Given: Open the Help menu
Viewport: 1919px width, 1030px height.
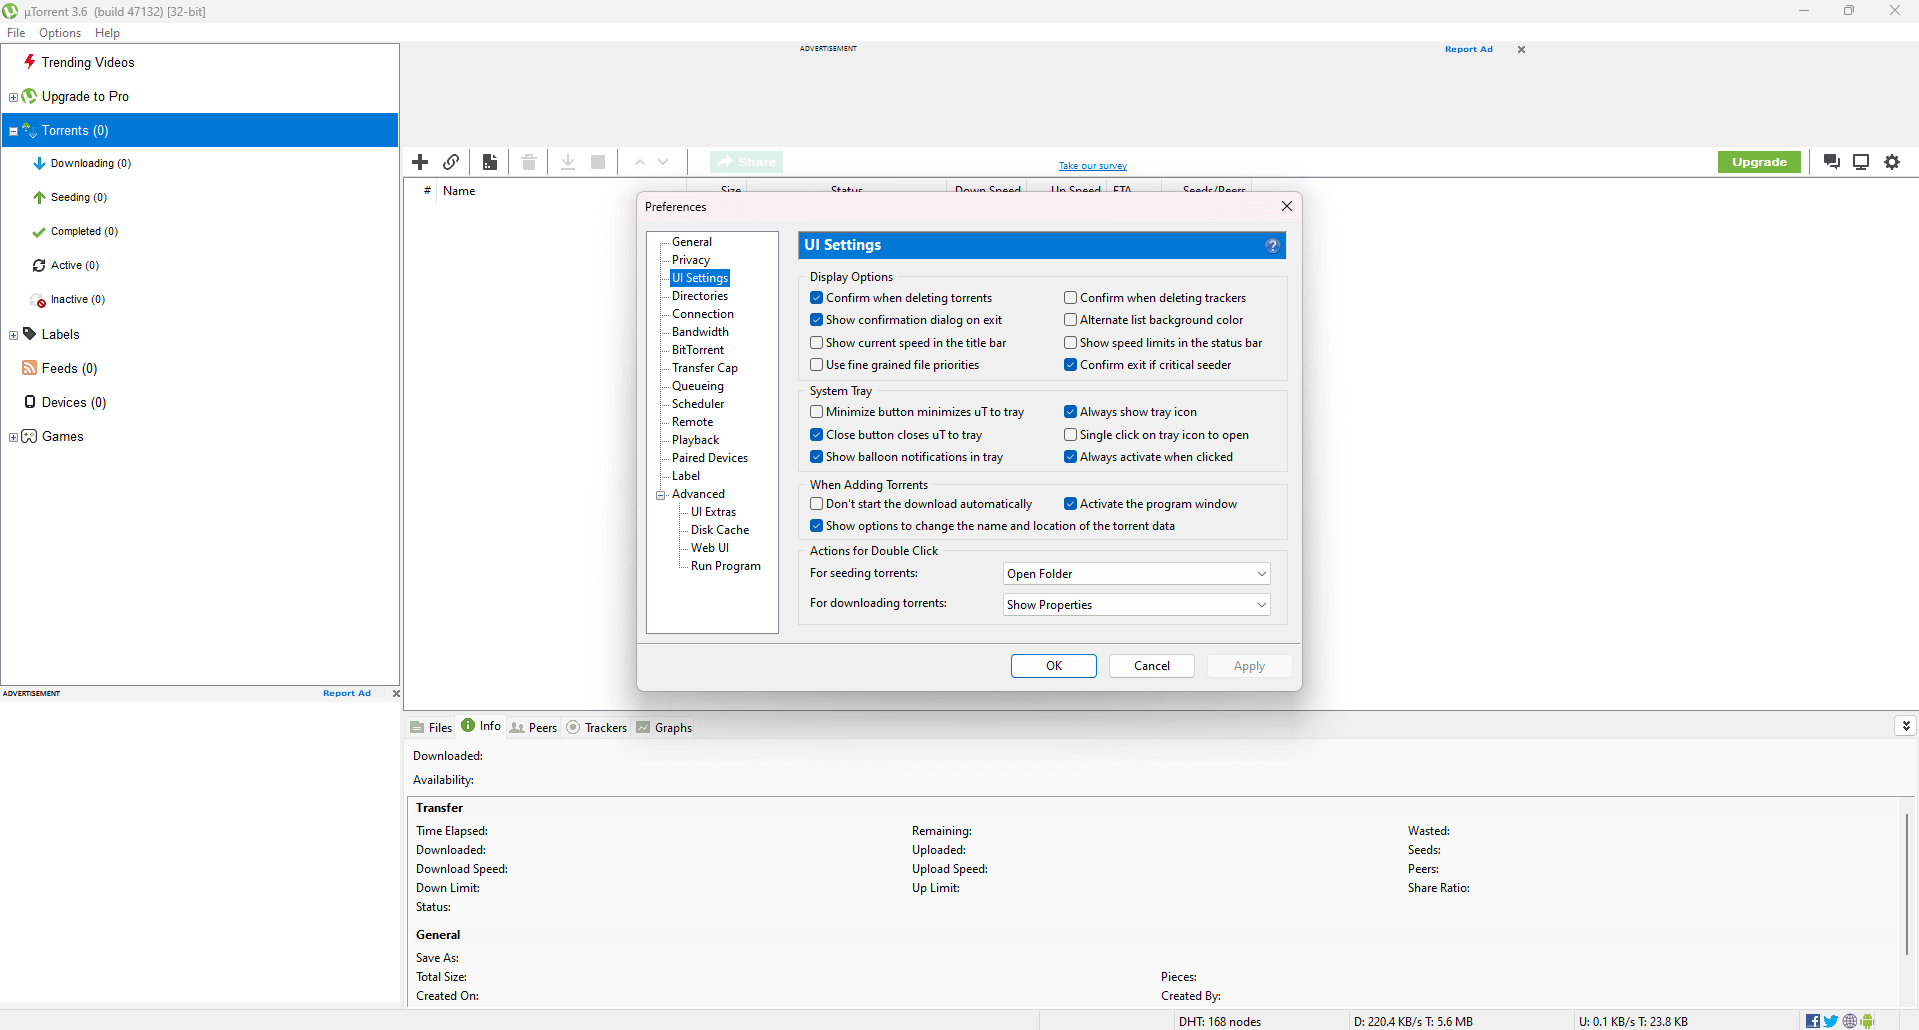Looking at the screenshot, I should [107, 33].
